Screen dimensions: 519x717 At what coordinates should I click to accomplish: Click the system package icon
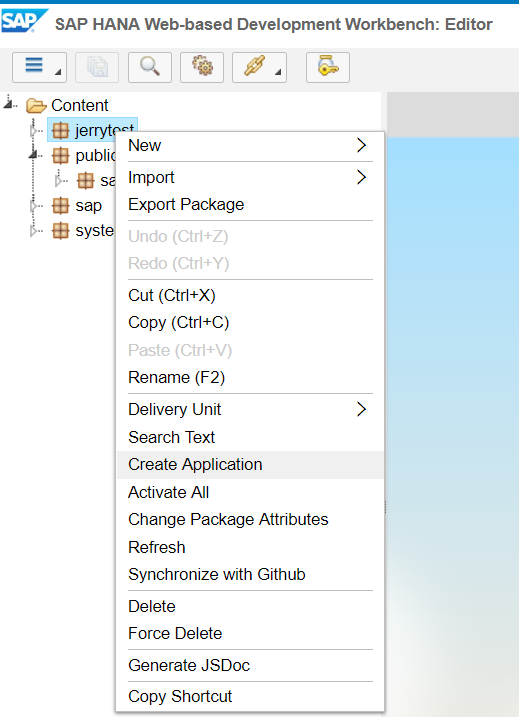tap(60, 230)
